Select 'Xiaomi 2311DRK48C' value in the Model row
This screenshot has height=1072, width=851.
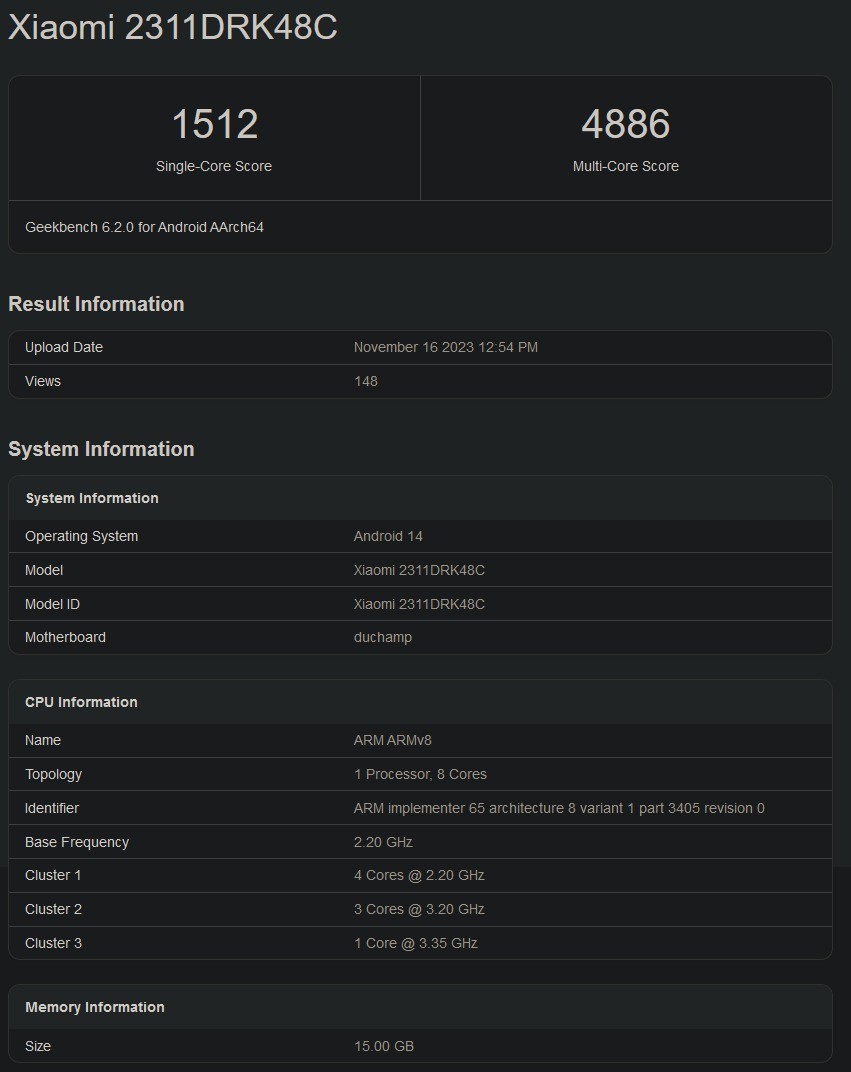(x=419, y=570)
